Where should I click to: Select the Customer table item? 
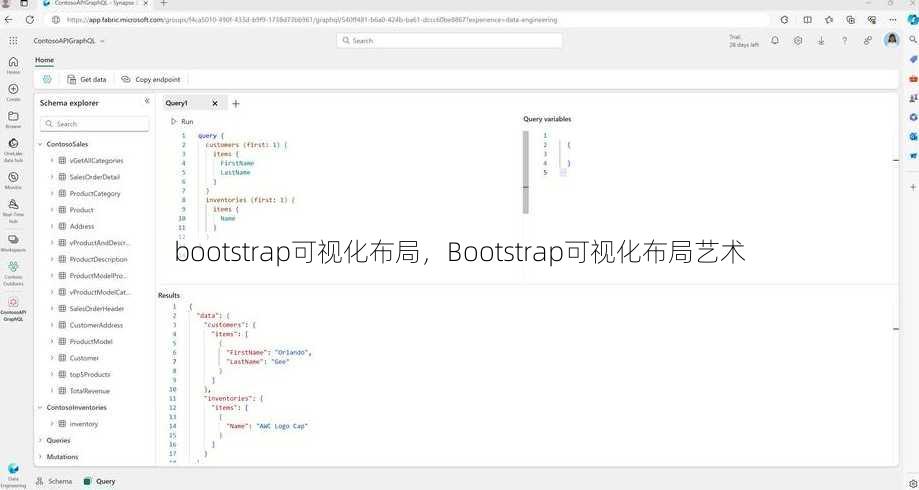coord(84,358)
